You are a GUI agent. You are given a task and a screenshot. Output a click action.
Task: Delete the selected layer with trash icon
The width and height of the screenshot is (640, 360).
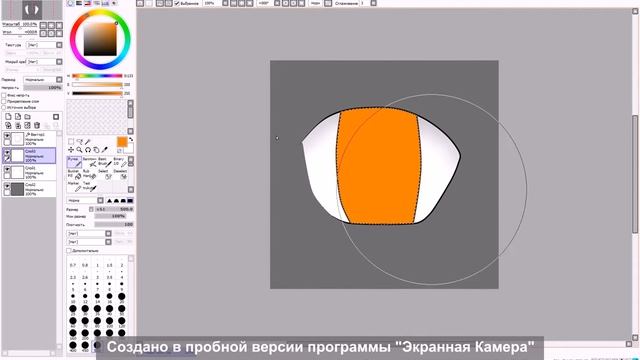[37, 125]
